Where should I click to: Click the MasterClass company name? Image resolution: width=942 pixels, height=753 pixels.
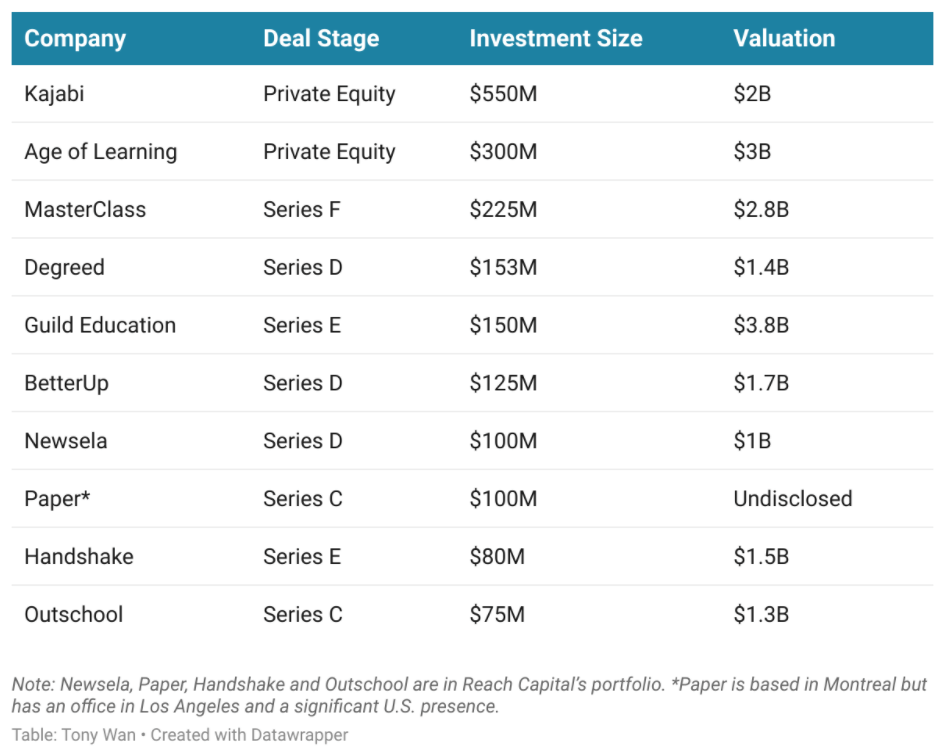click(x=85, y=210)
